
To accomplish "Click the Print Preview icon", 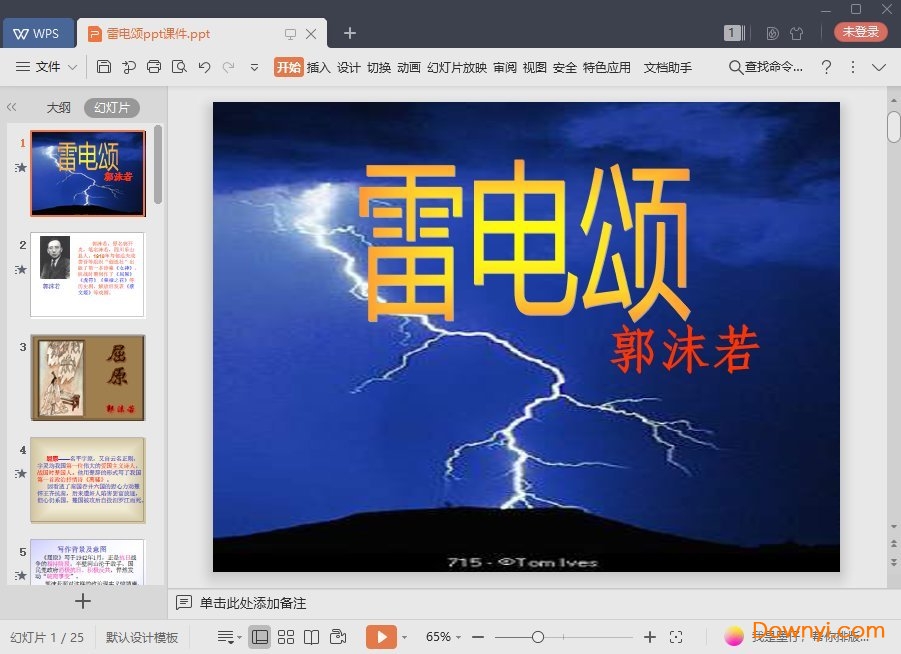I will coord(178,67).
